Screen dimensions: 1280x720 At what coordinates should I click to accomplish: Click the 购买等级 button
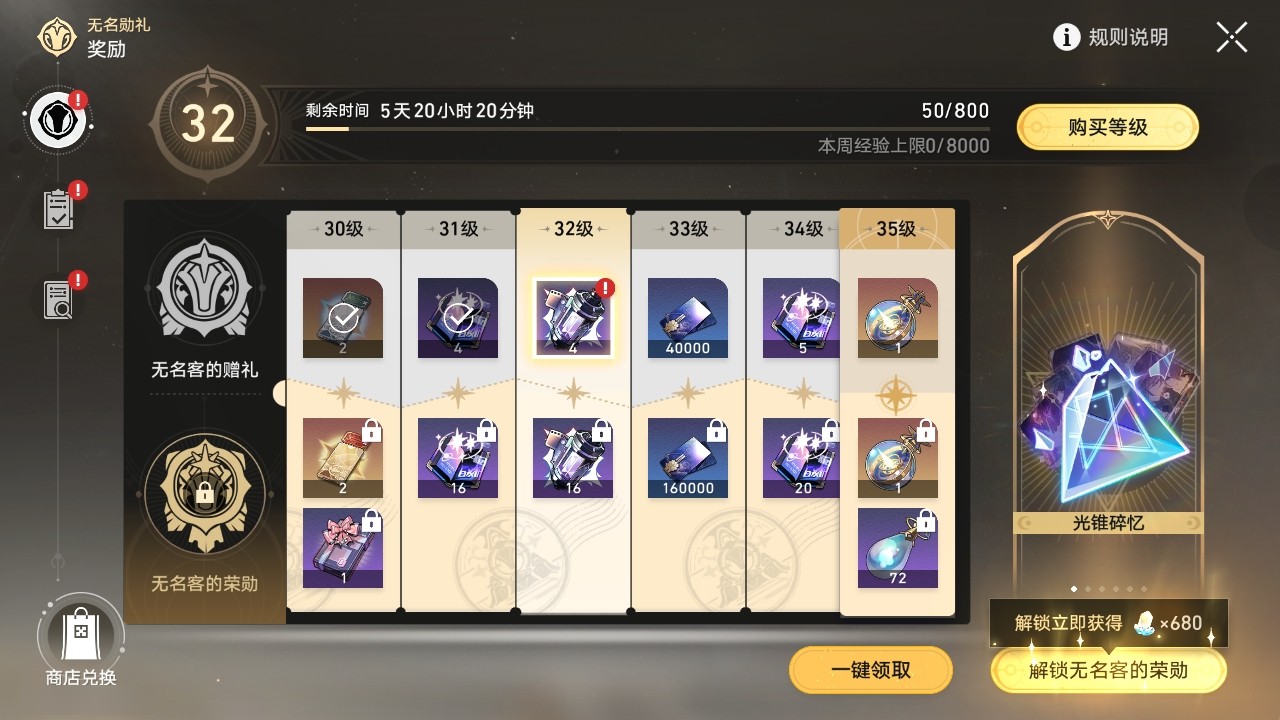coord(1107,127)
